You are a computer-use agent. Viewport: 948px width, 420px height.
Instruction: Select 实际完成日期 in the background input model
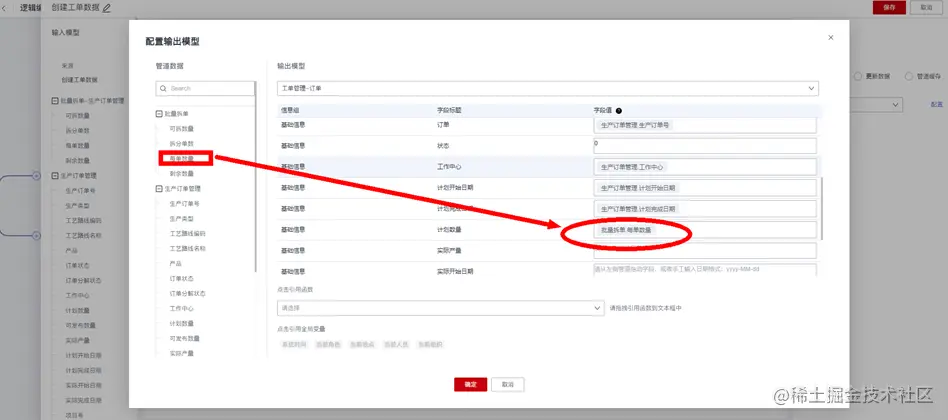[83, 400]
